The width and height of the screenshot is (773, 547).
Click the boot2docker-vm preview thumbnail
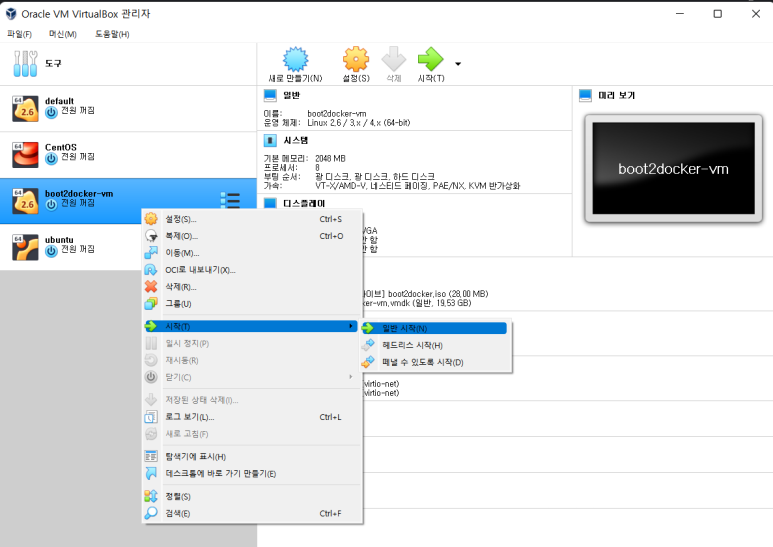(x=673, y=169)
